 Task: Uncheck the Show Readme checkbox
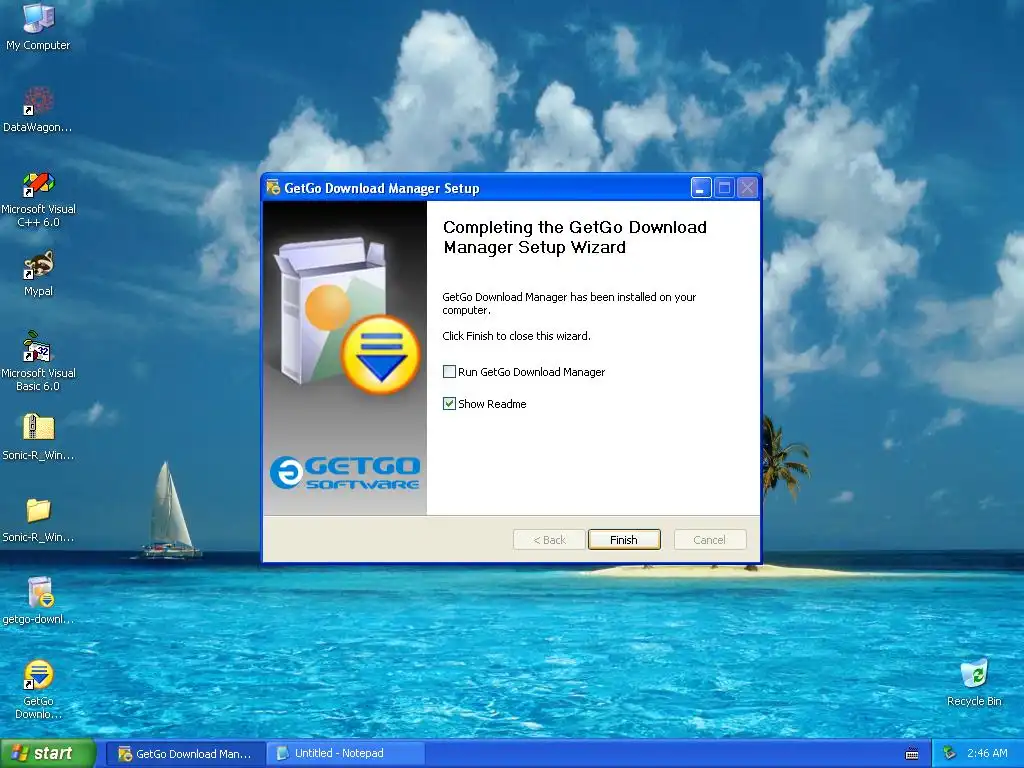[449, 404]
